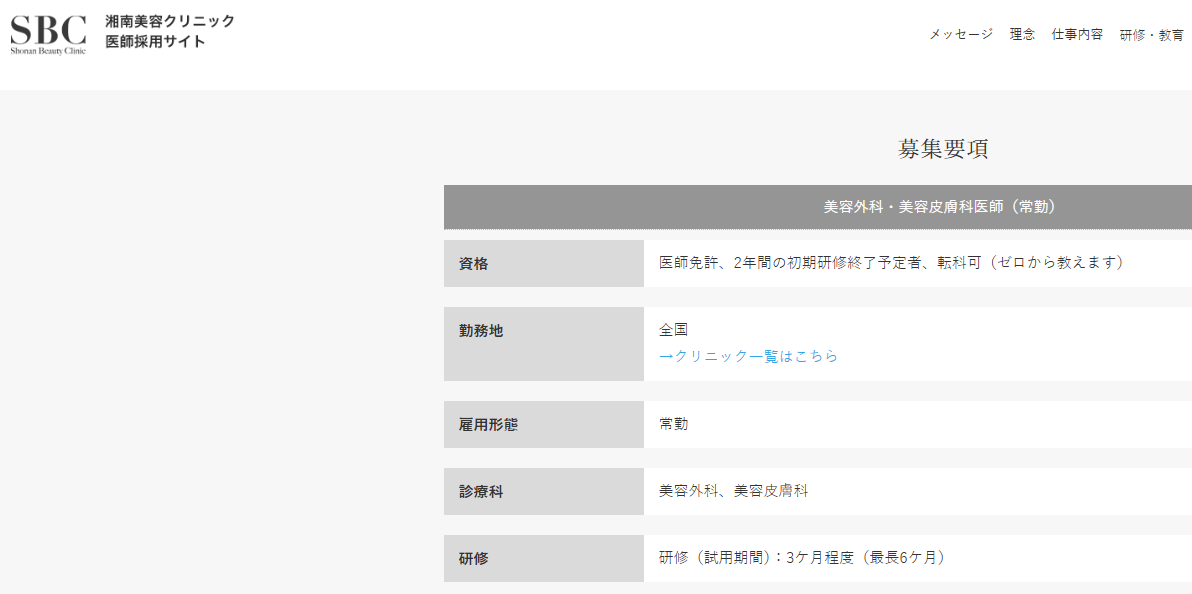Image resolution: width=1192 pixels, height=594 pixels.
Task: Select the 医師免許、2年間の初期研修 qualification text
Action: tap(891, 263)
